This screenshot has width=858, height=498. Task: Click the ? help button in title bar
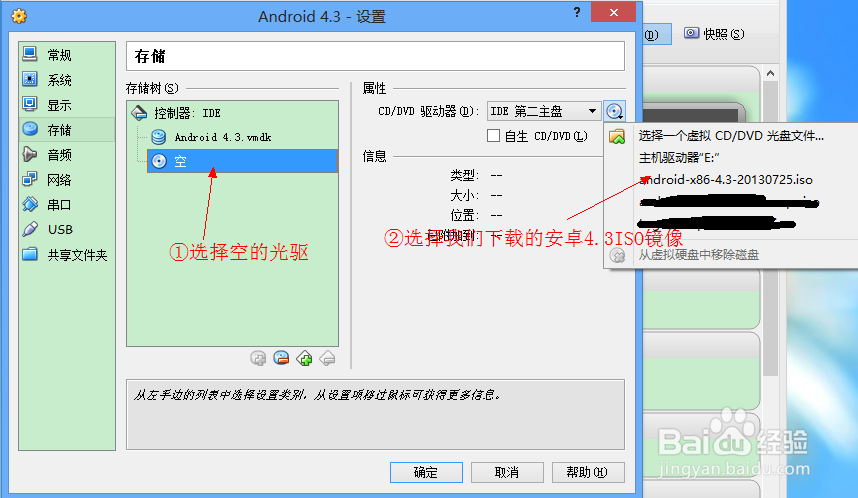coord(577,13)
